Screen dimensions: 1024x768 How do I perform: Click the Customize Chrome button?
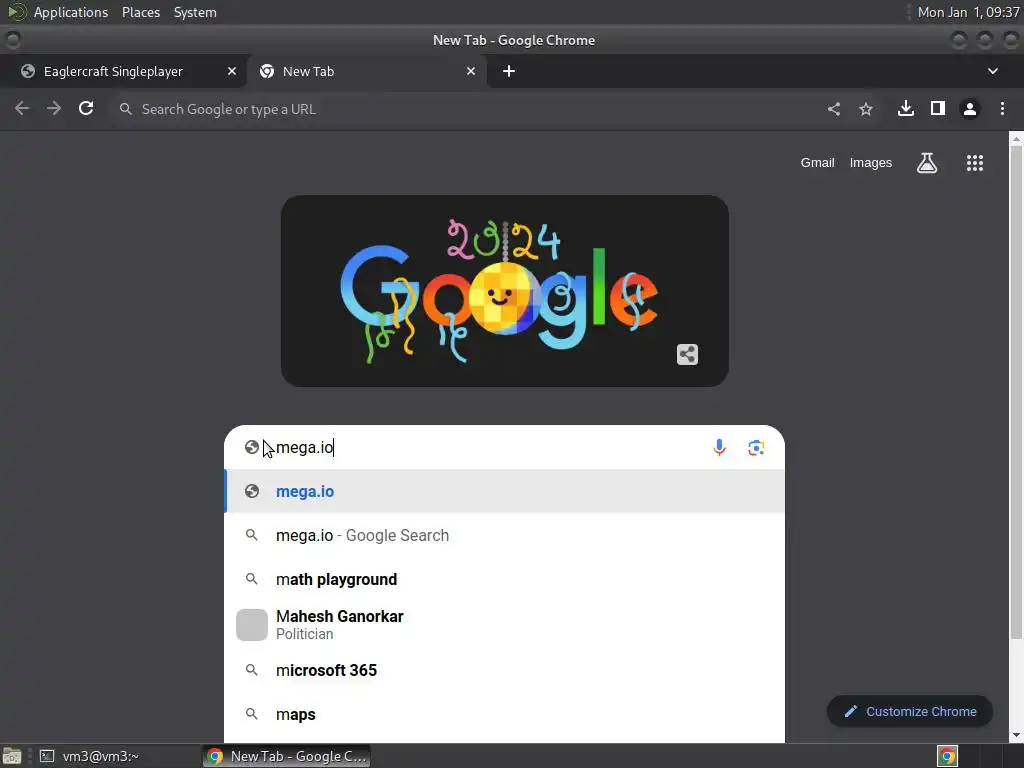[x=910, y=712]
